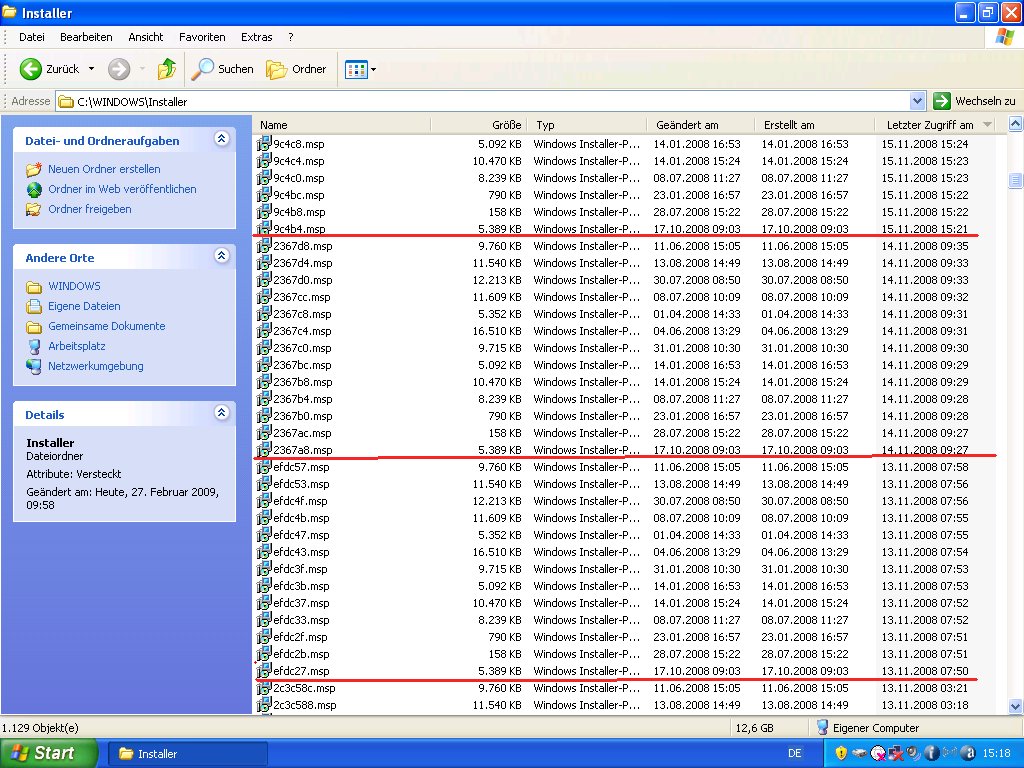This screenshot has width=1024, height=768.
Task: Collapse the Datei- und Ordneraufgaben panel
Action: click(x=221, y=138)
